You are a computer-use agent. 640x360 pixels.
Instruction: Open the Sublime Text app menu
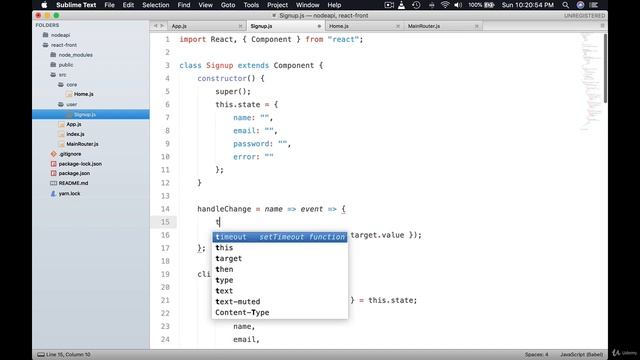(76, 5)
